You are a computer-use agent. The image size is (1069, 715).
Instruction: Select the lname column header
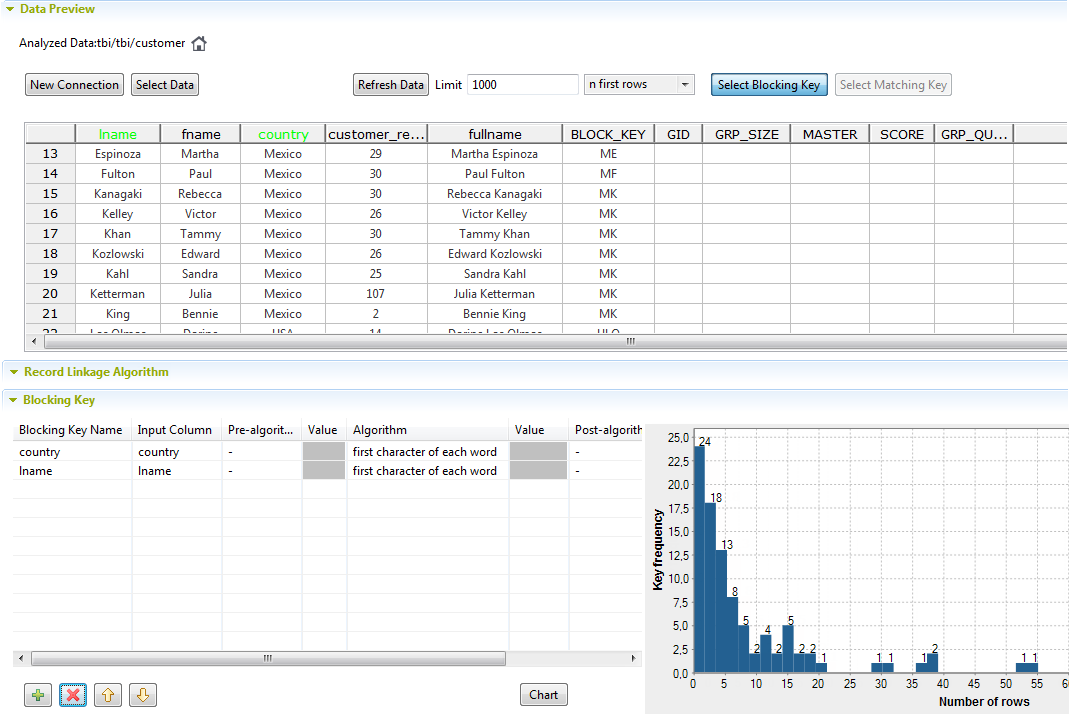(117, 134)
